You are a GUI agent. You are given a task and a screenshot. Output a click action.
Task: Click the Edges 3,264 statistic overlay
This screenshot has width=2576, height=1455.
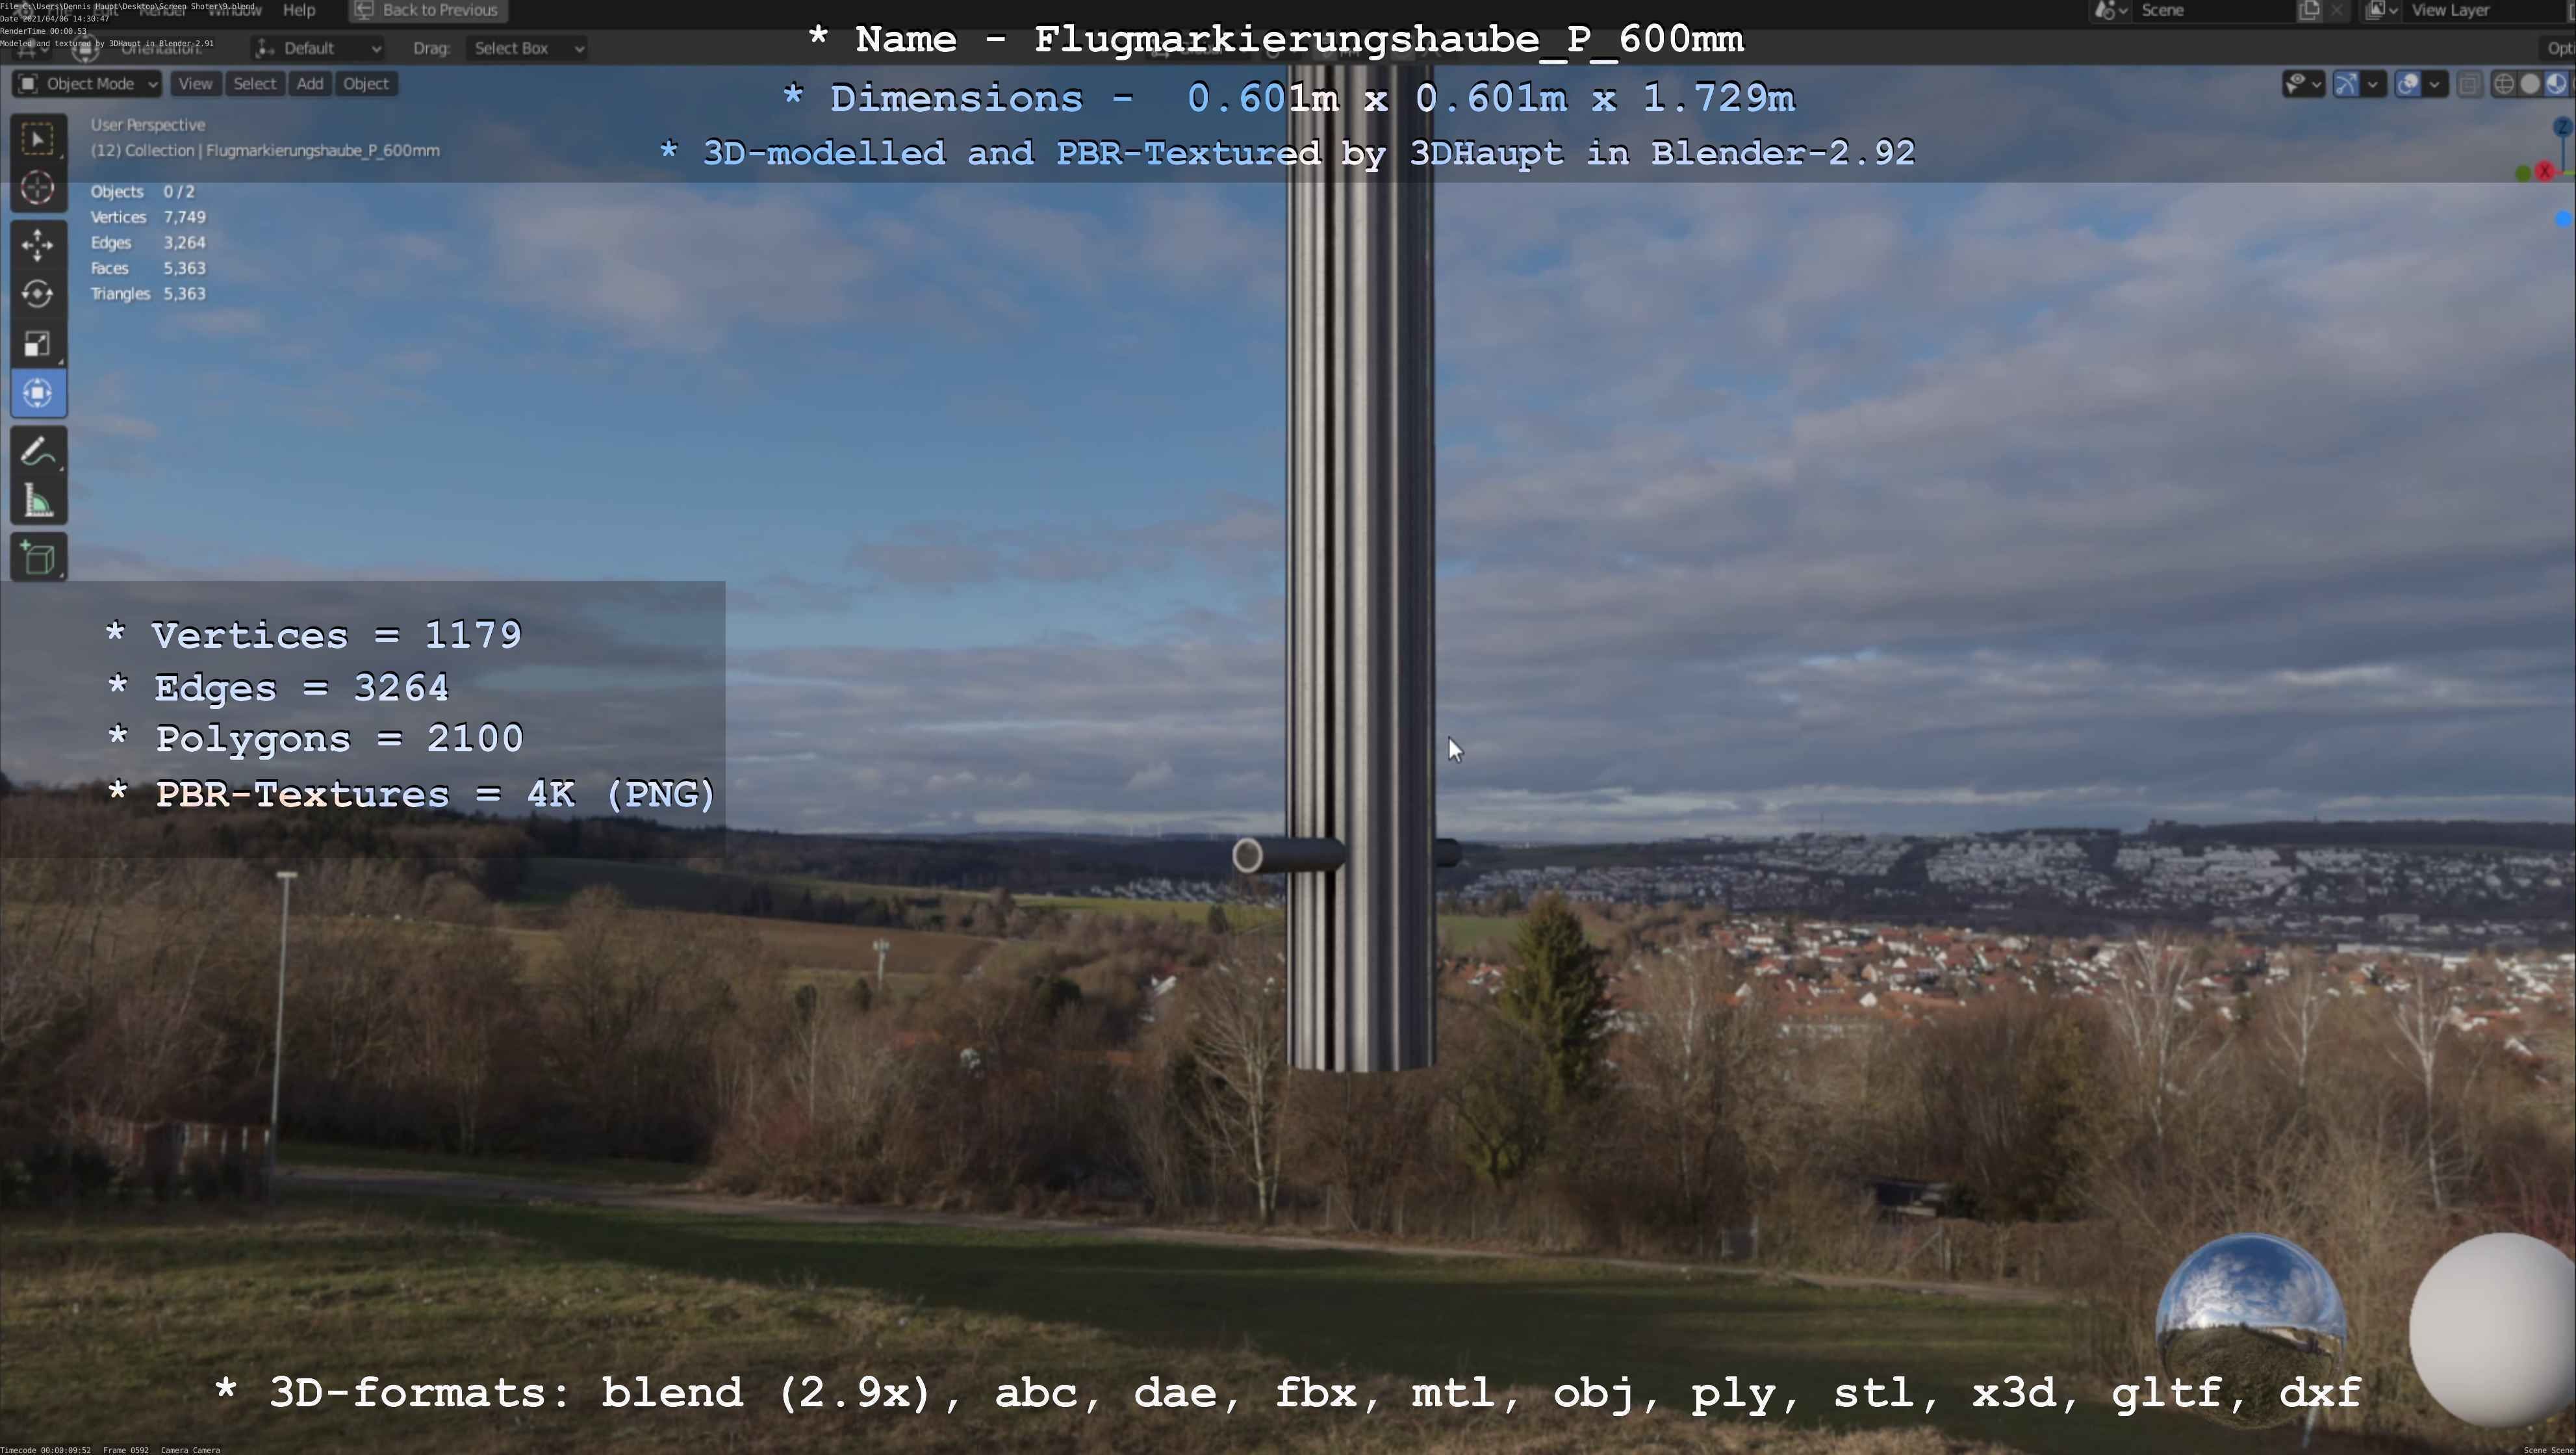click(x=148, y=243)
